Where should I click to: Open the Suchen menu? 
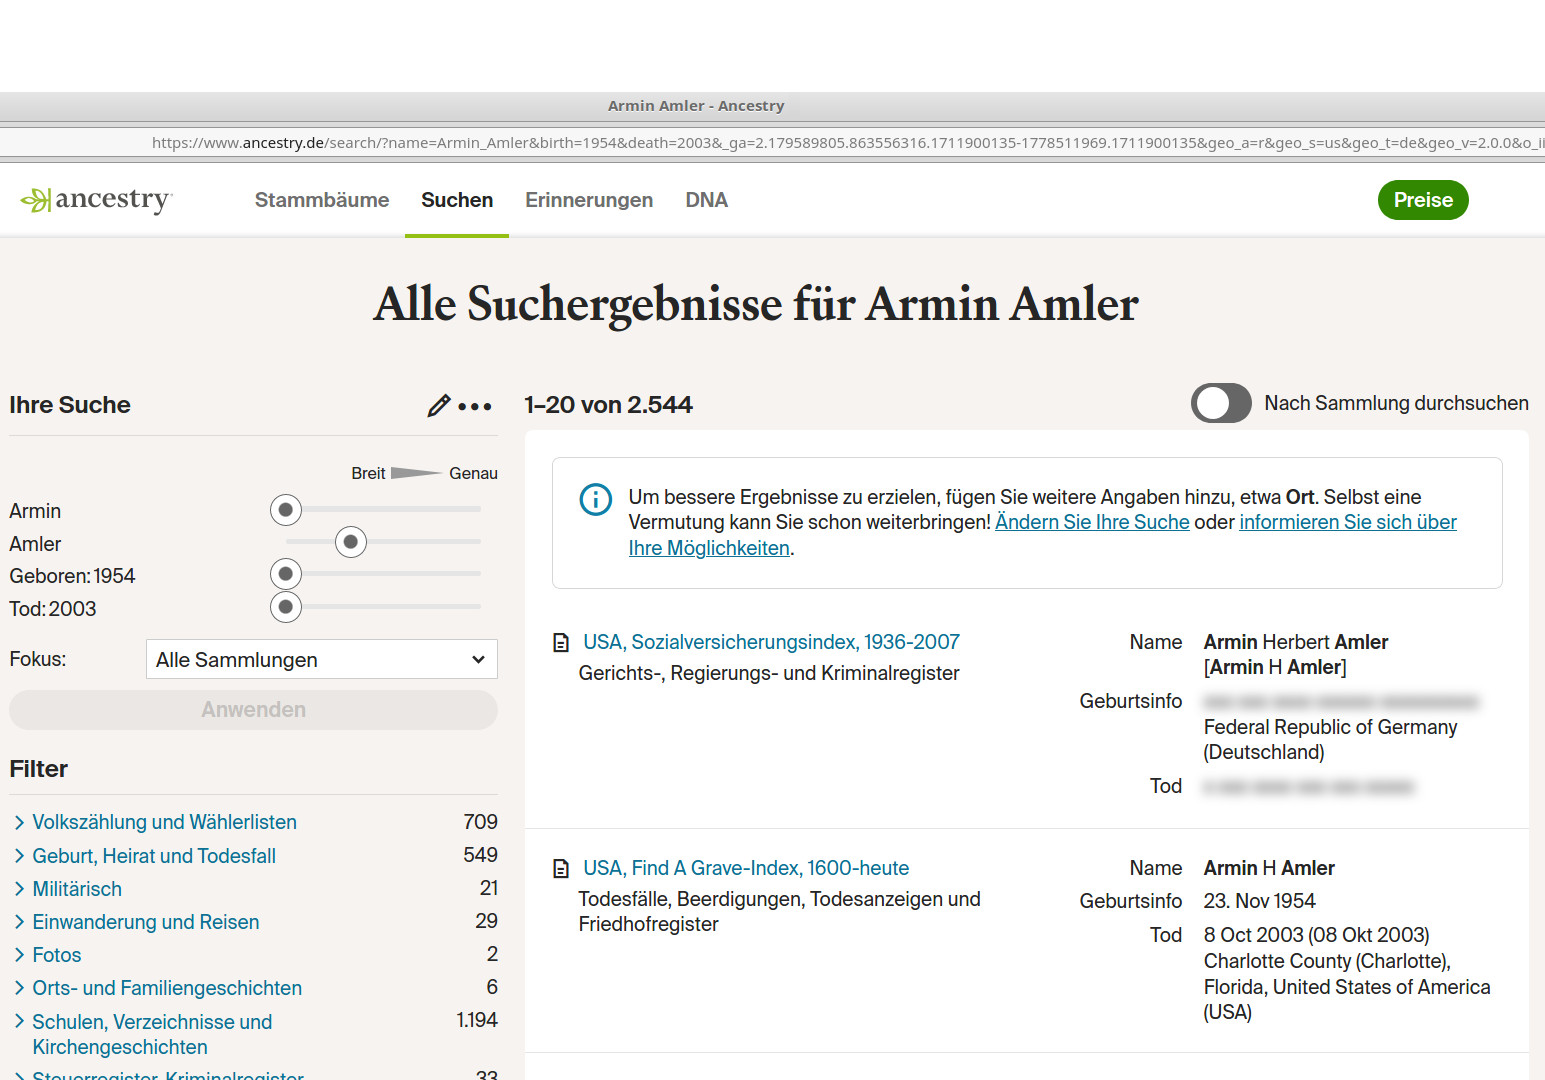click(457, 200)
